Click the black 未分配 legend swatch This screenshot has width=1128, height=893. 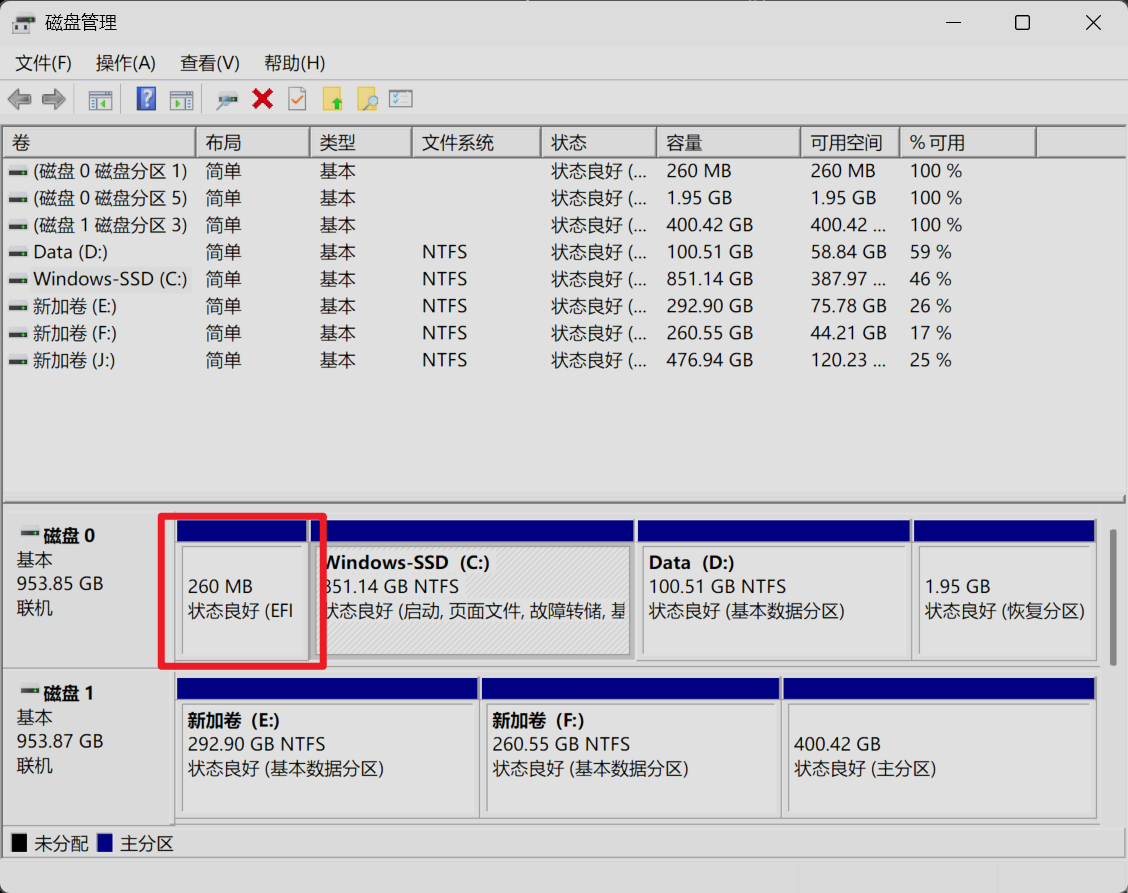coord(19,843)
